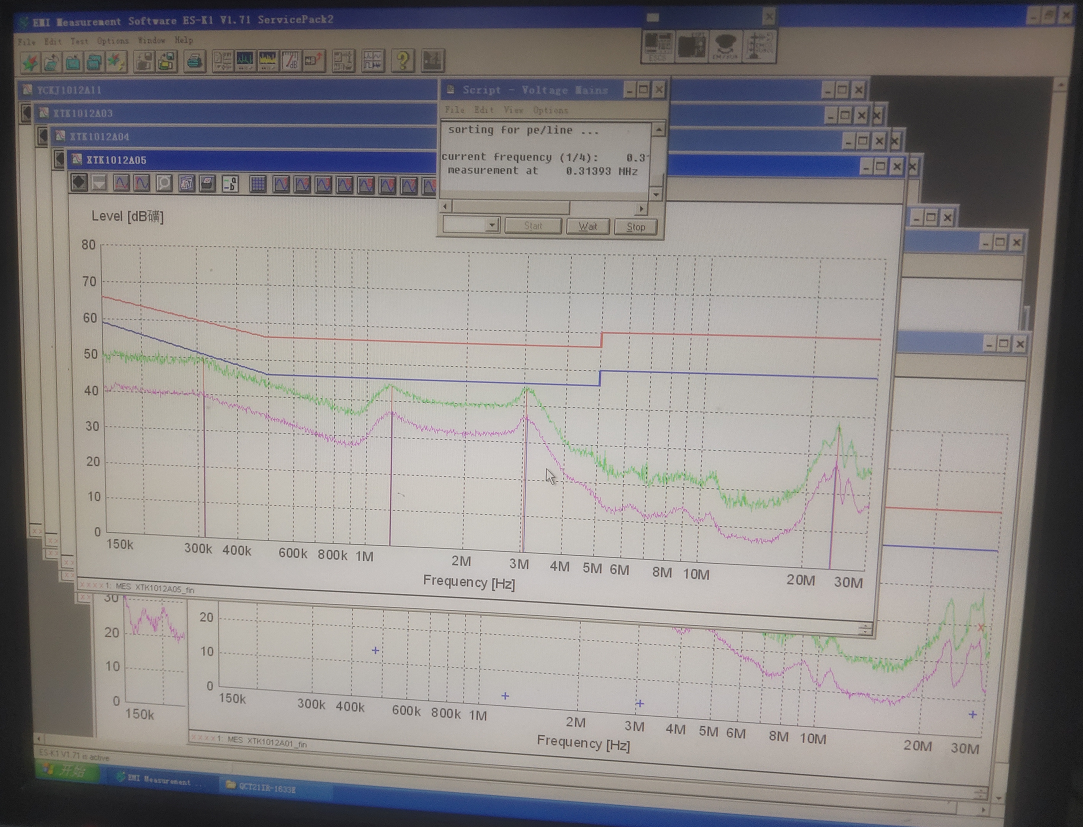The image size is (1083, 827).
Task: Click the Script log's horizontal scrollbar left arrow
Action: 445,207
